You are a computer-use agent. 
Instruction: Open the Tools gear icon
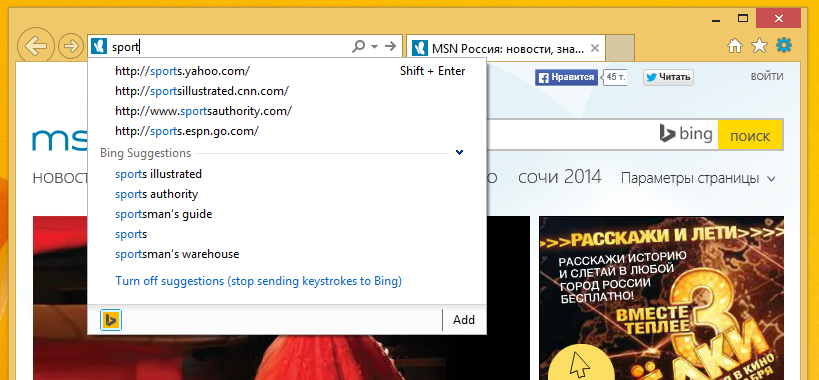tap(783, 45)
